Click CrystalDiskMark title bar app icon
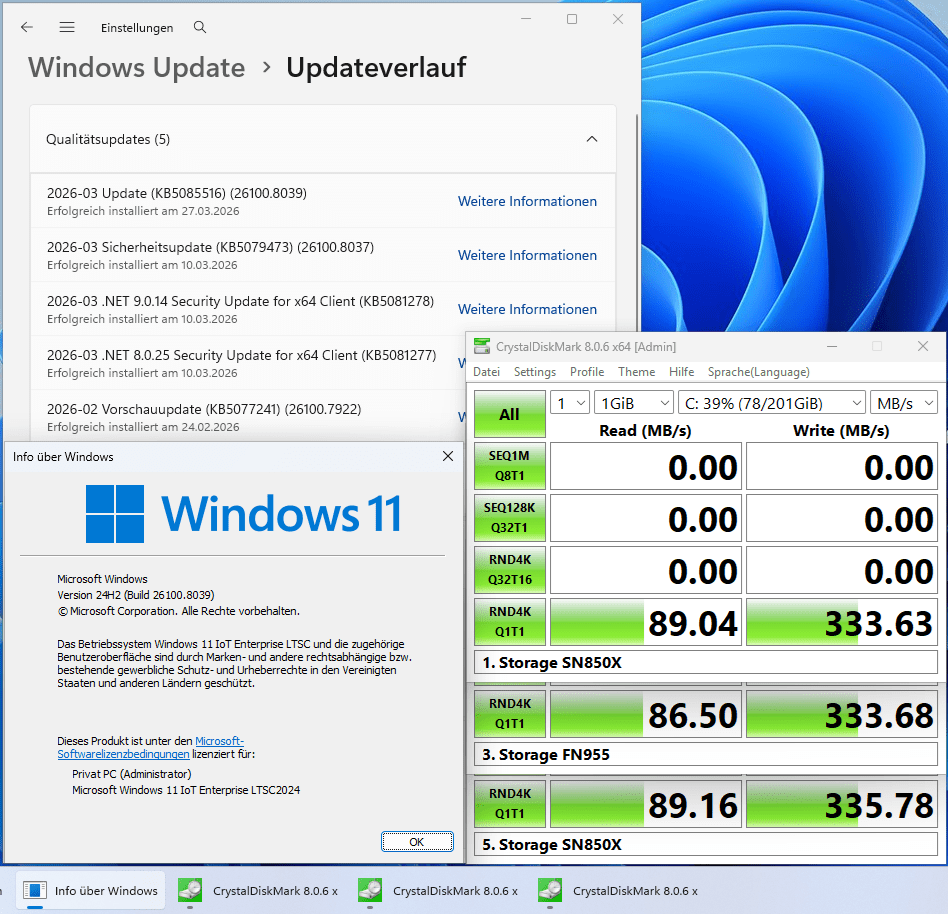This screenshot has width=948, height=914. click(x=482, y=346)
